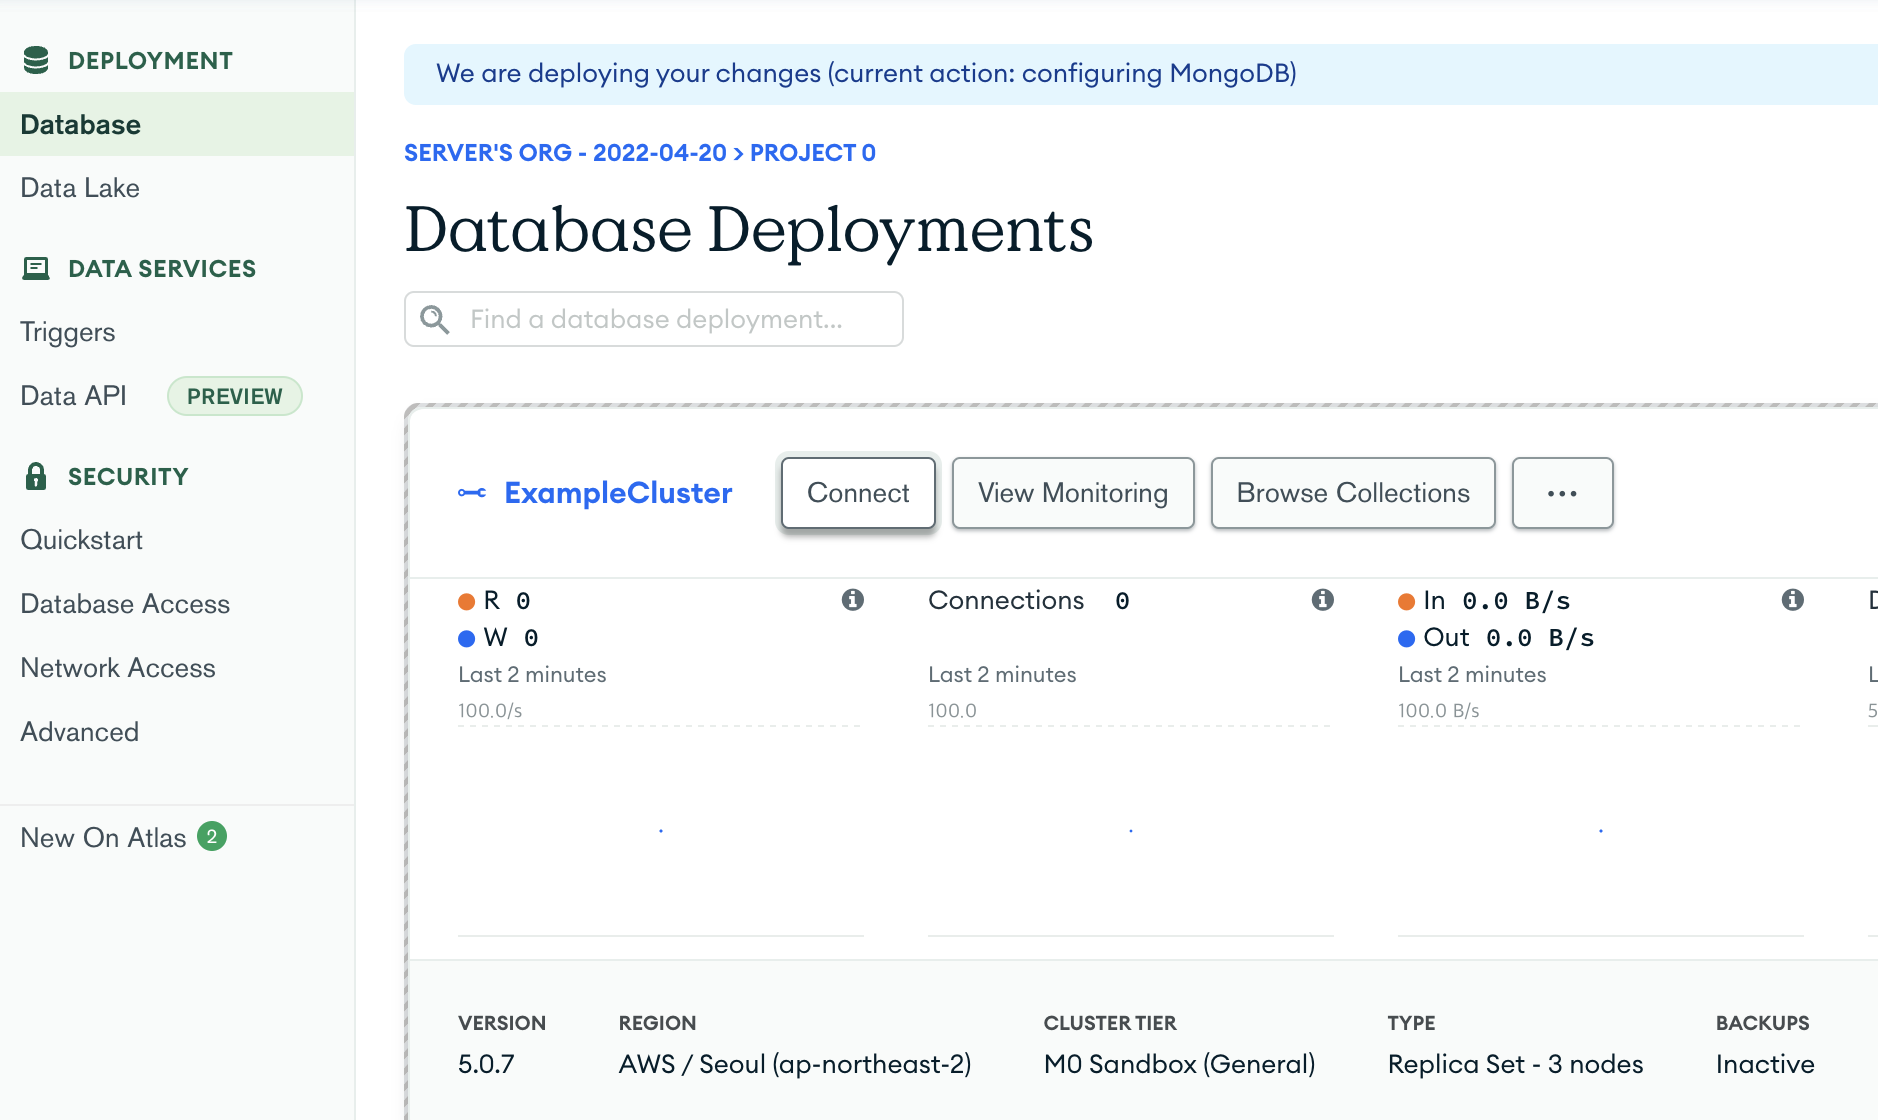Open Quickstart under Security

[82, 540]
